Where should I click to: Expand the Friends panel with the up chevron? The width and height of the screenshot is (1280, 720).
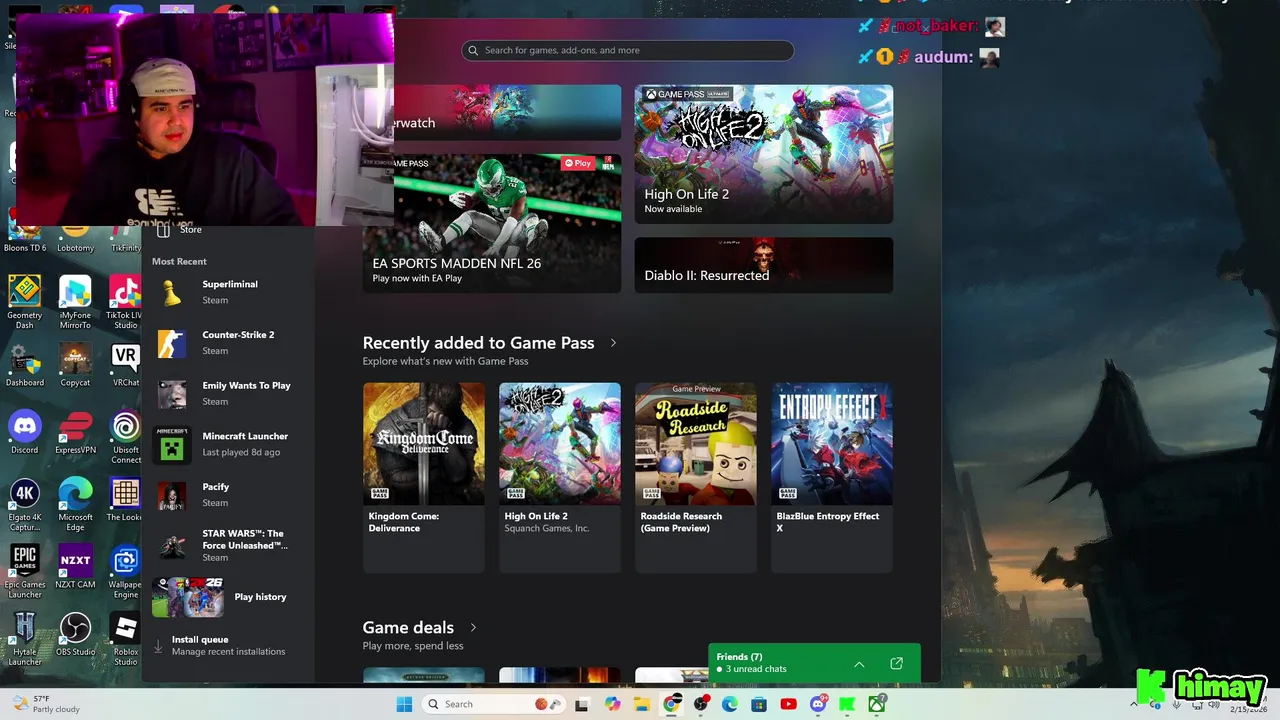pyautogui.click(x=859, y=664)
